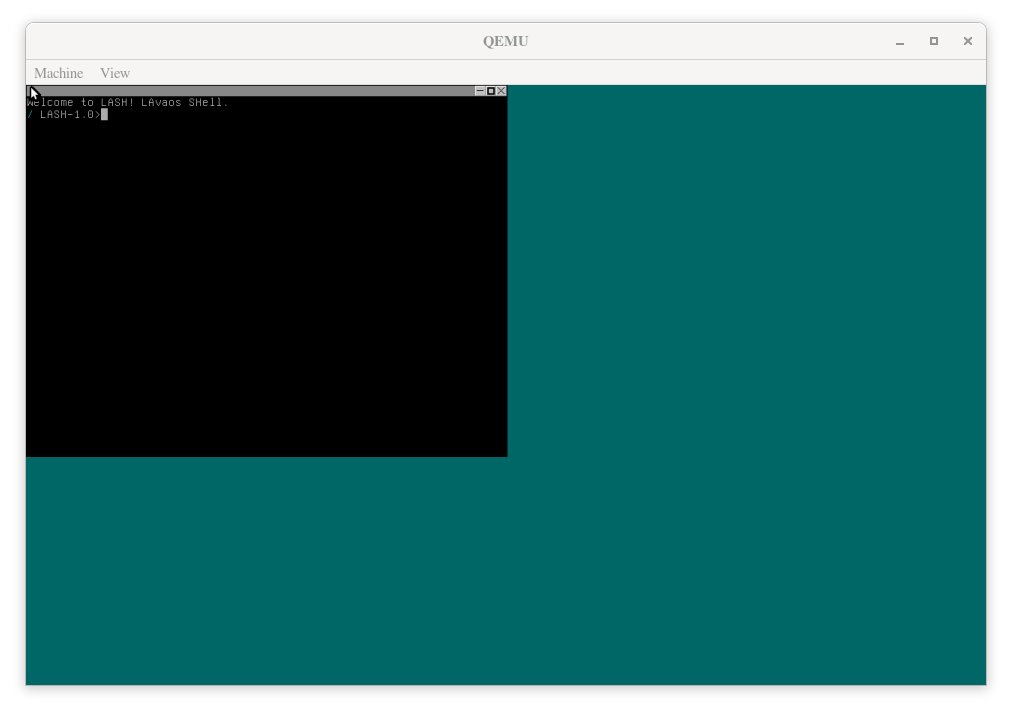Close the QEMU window
The image size is (1012, 714).
[967, 41]
